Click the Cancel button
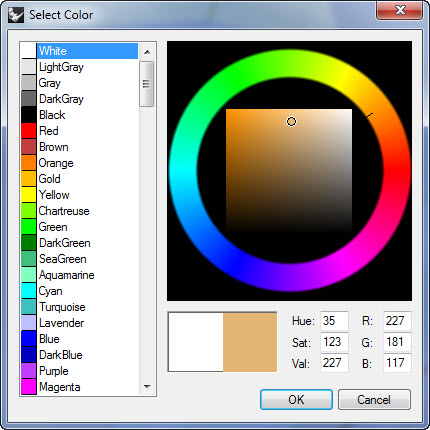The width and height of the screenshot is (430, 430). [x=374, y=399]
